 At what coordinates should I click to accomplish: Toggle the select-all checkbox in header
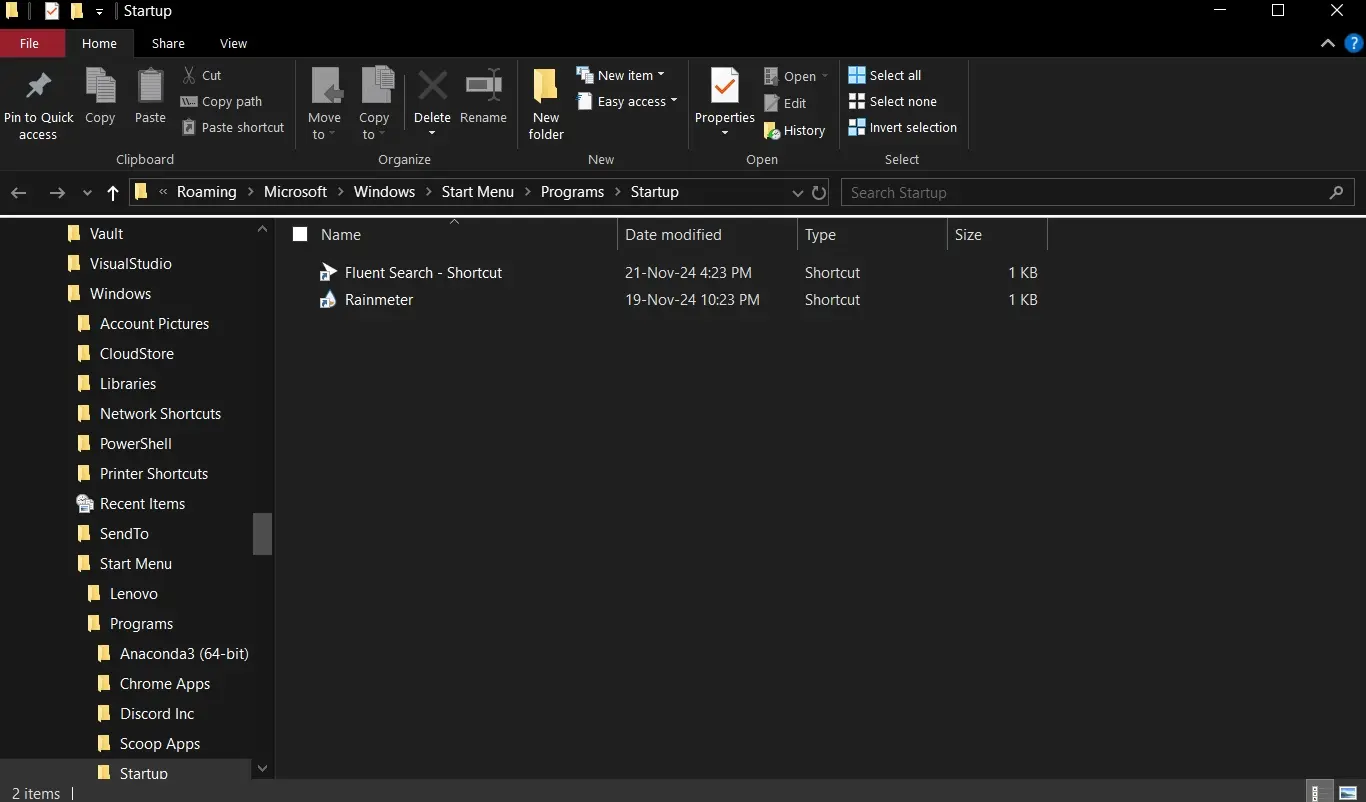tap(300, 235)
